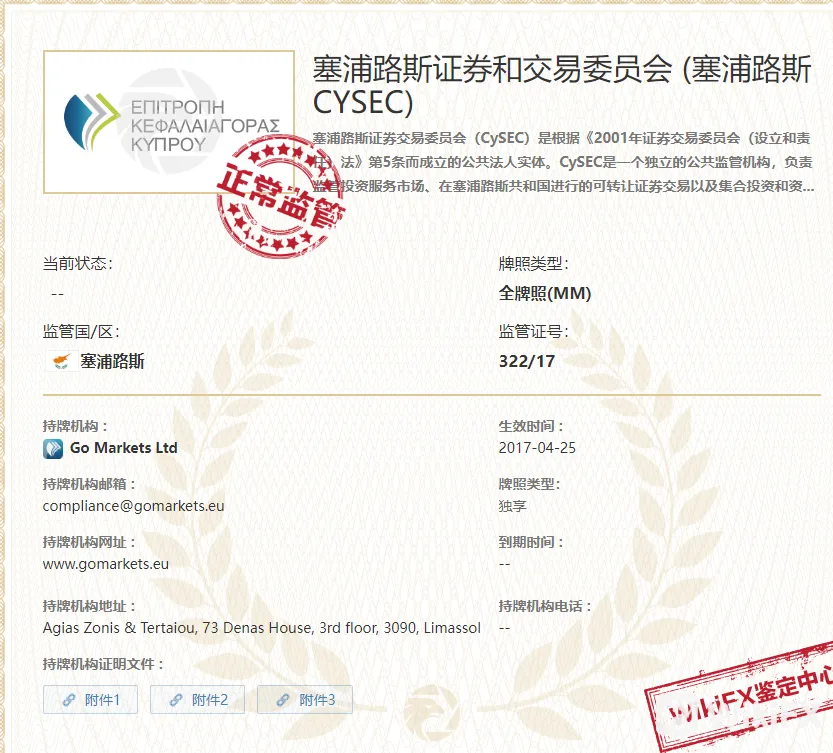
Task: Click the effective date 2017-04-25
Action: coord(537,448)
